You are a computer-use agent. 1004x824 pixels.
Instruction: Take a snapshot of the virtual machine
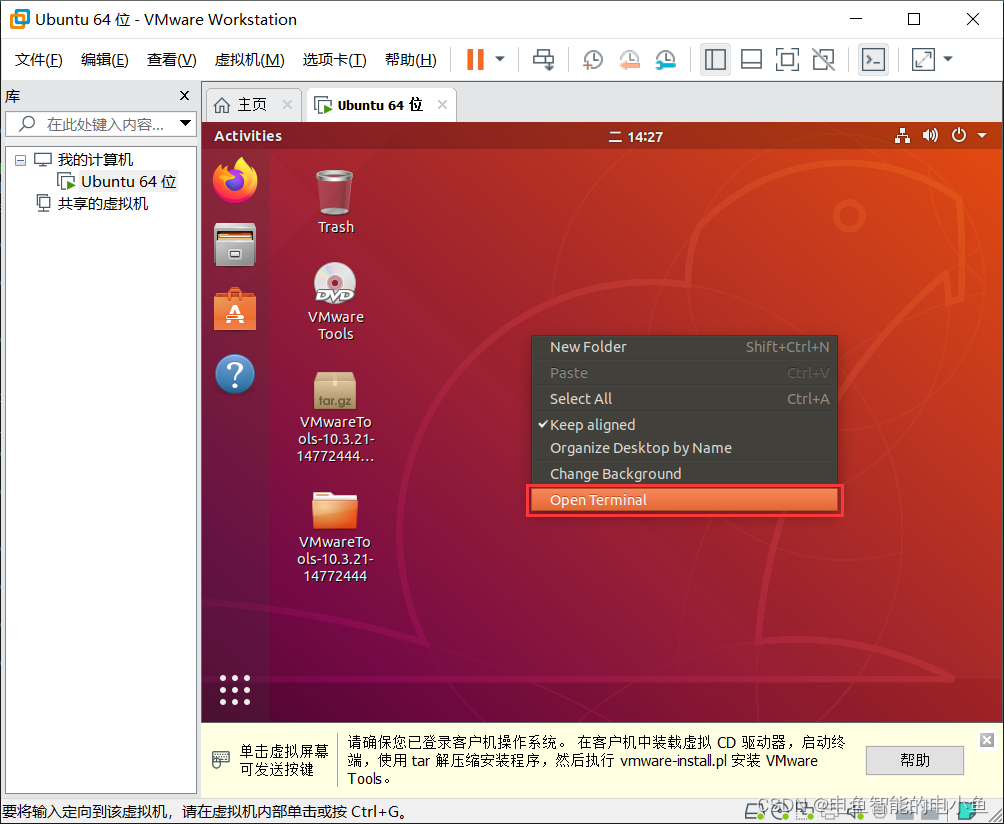[592, 60]
